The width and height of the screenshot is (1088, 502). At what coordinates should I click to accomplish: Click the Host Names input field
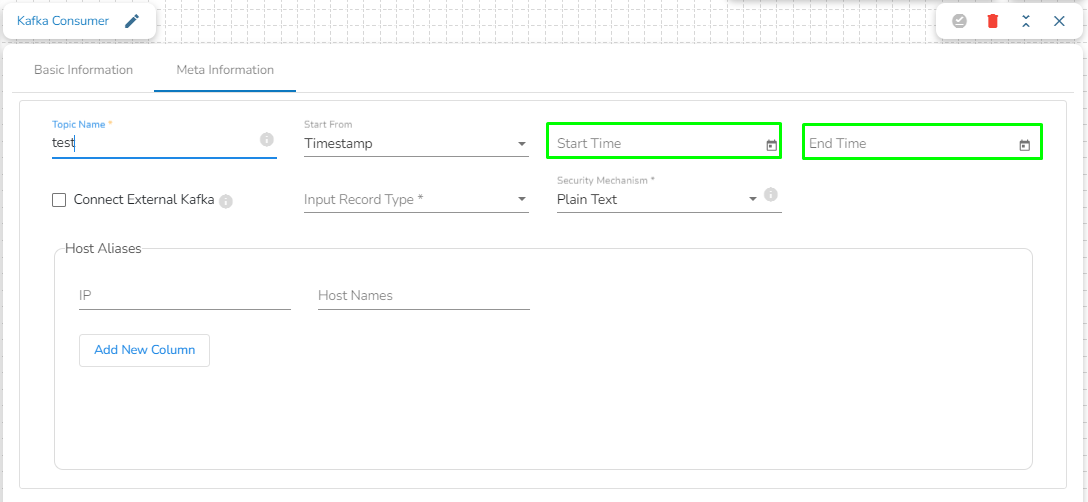click(423, 296)
